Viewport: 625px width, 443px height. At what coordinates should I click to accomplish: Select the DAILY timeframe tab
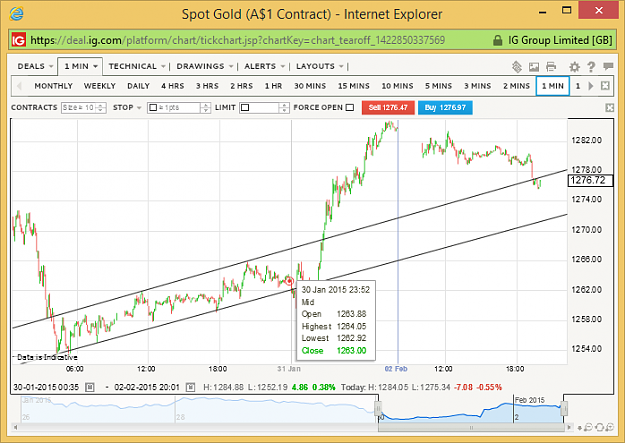pyautogui.click(x=138, y=86)
